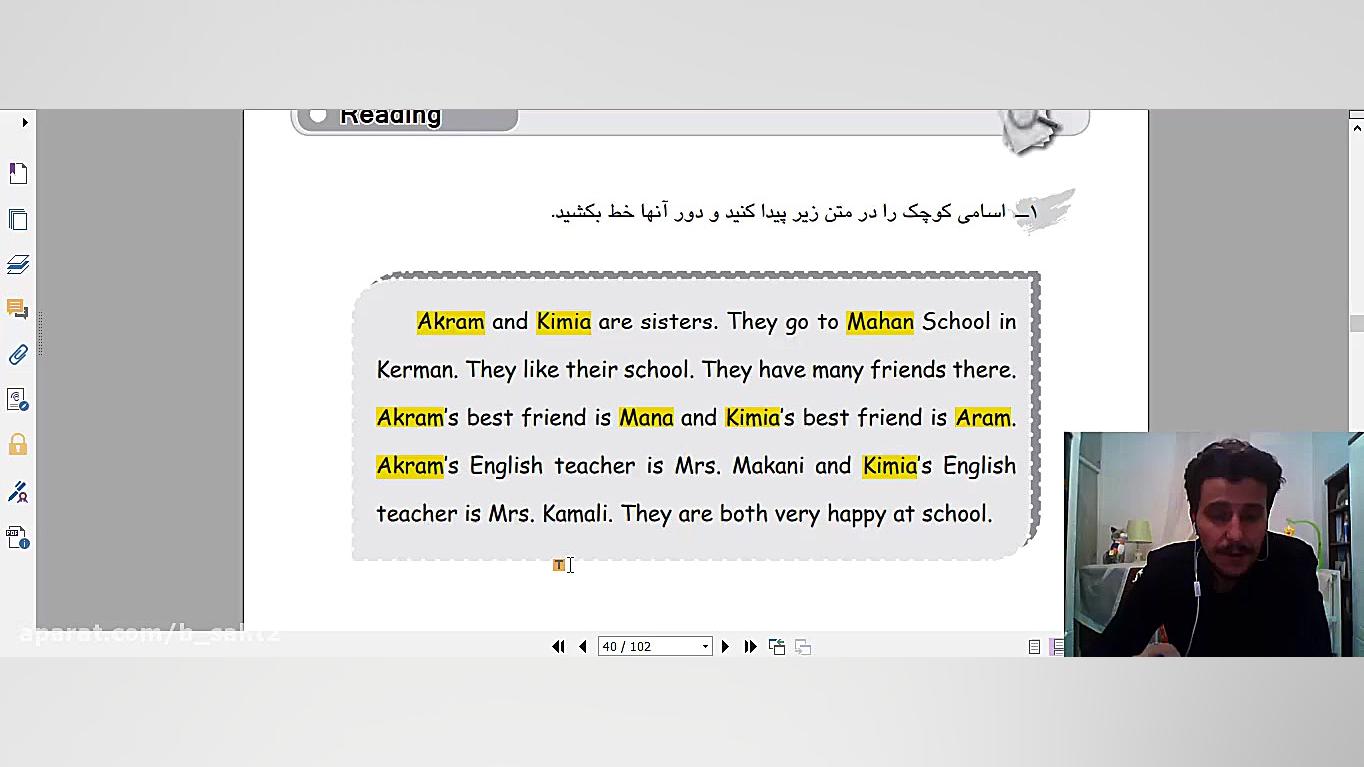
Task: Click the word Kerman in the passage
Action: pyautogui.click(x=416, y=369)
